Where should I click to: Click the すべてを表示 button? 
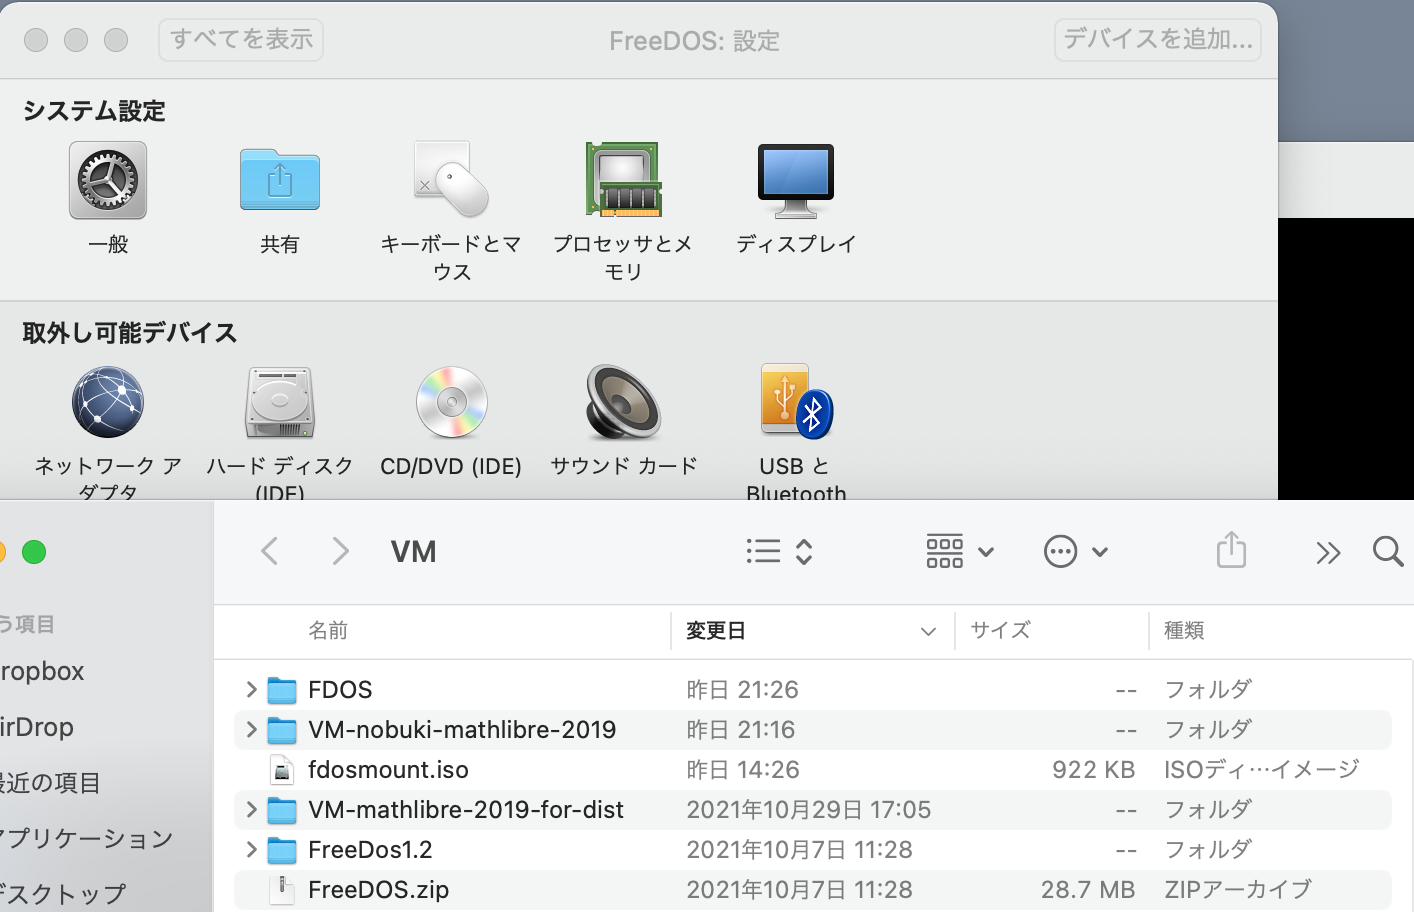[x=241, y=40]
